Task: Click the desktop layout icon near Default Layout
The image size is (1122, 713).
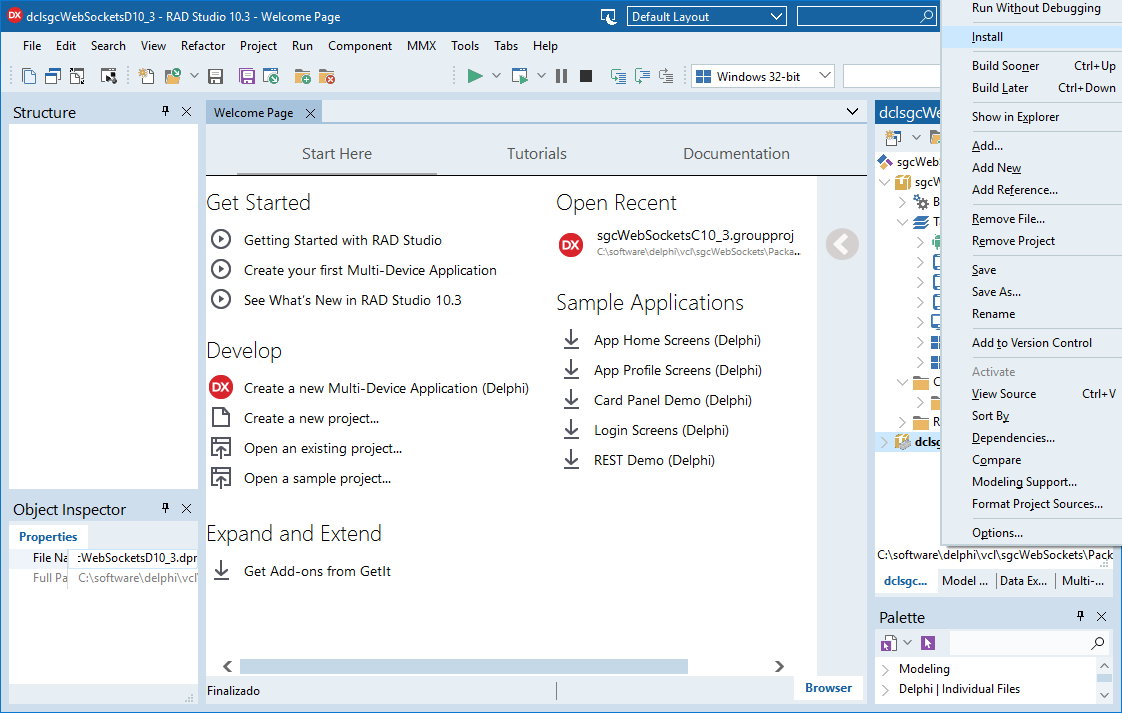Action: coord(608,16)
